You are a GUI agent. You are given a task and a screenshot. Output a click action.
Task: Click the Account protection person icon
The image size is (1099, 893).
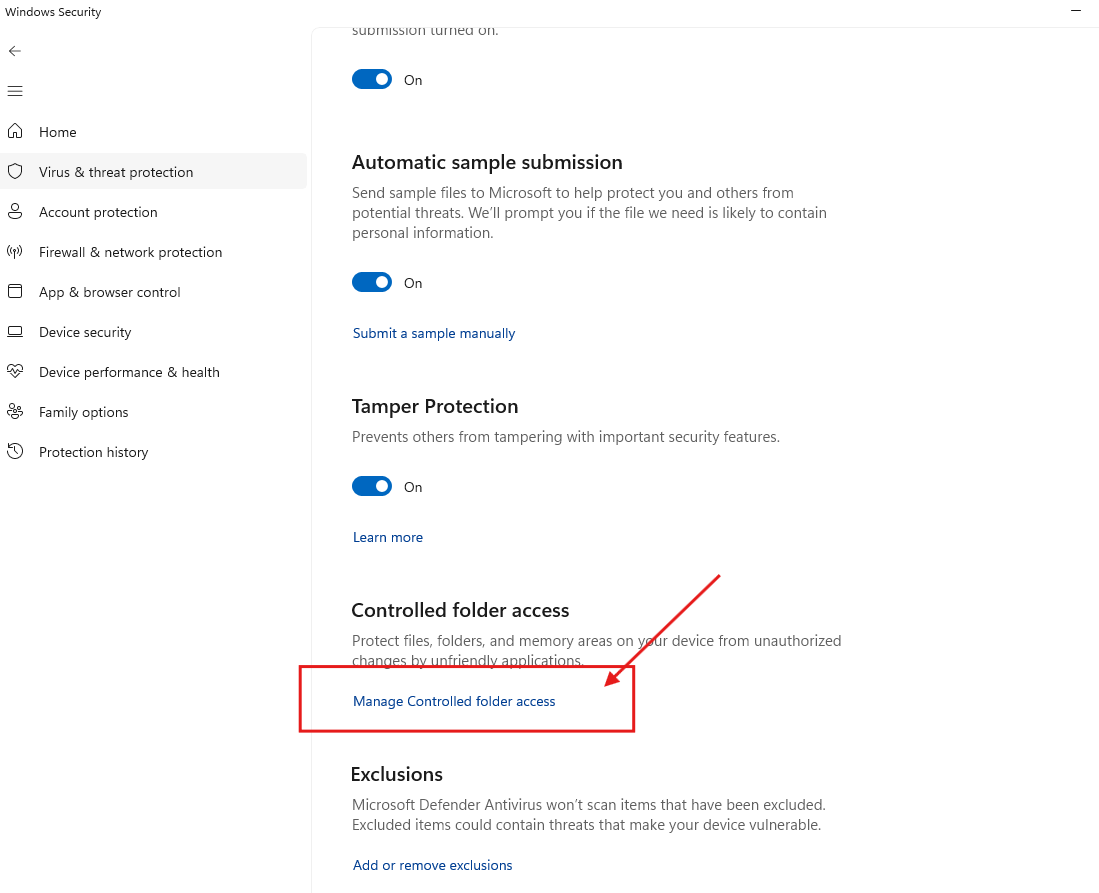coord(15,212)
